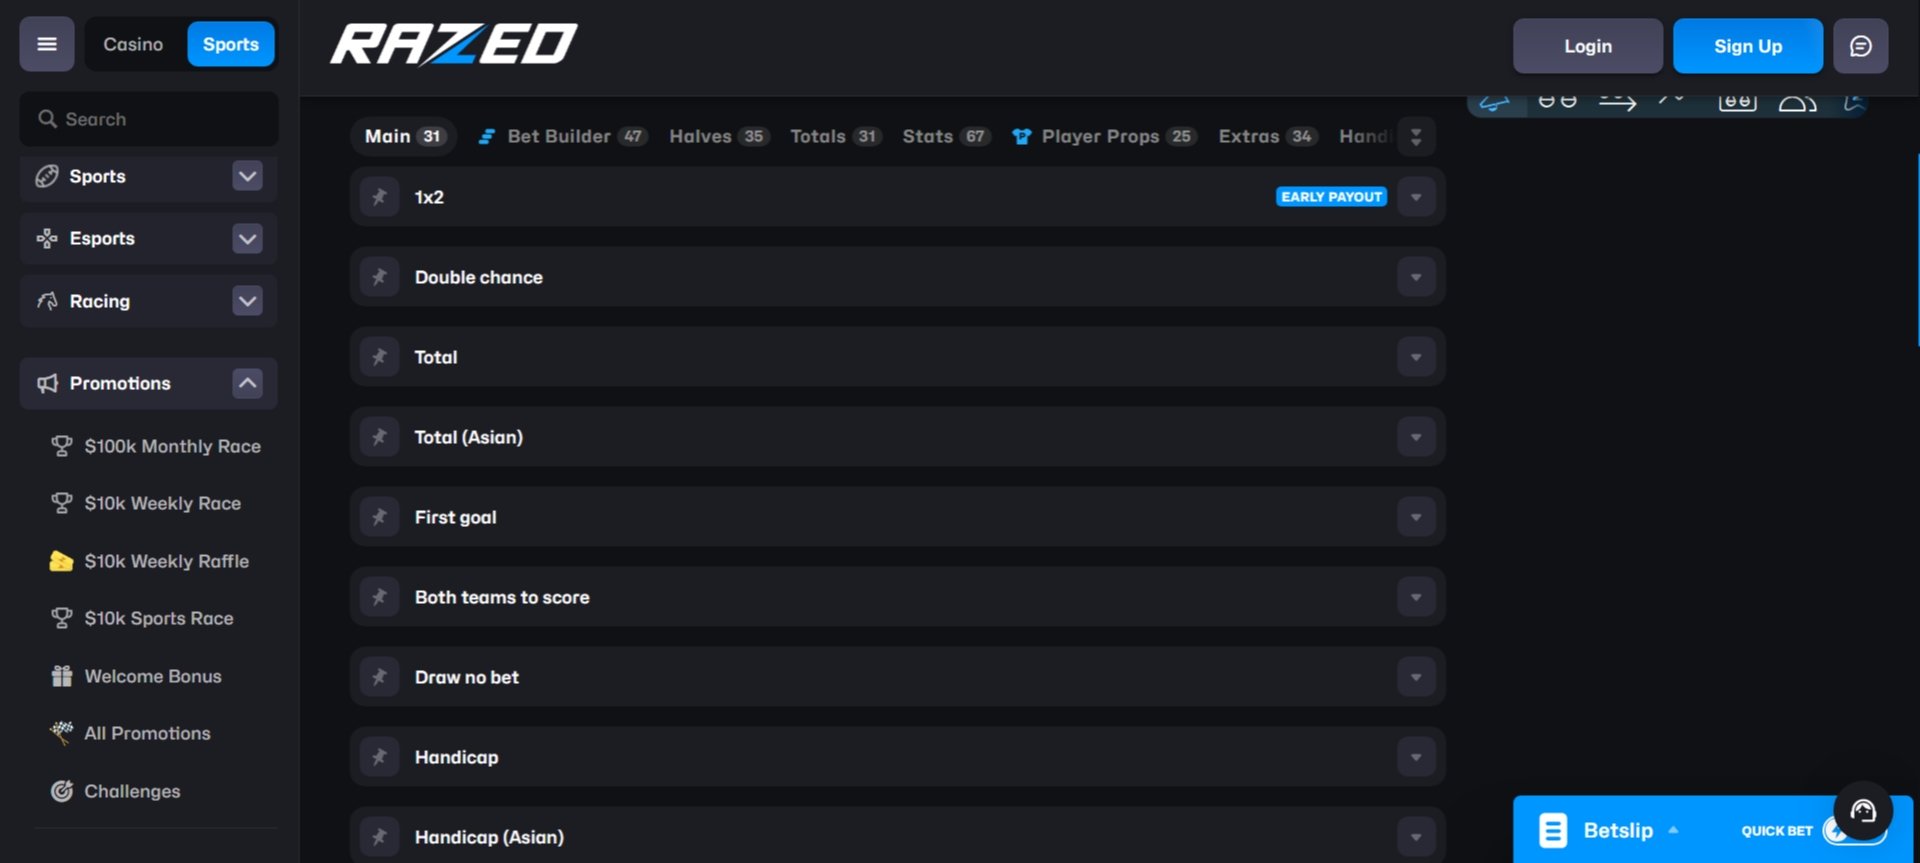
Task: Expand the First goal market odds
Action: (x=1416, y=517)
